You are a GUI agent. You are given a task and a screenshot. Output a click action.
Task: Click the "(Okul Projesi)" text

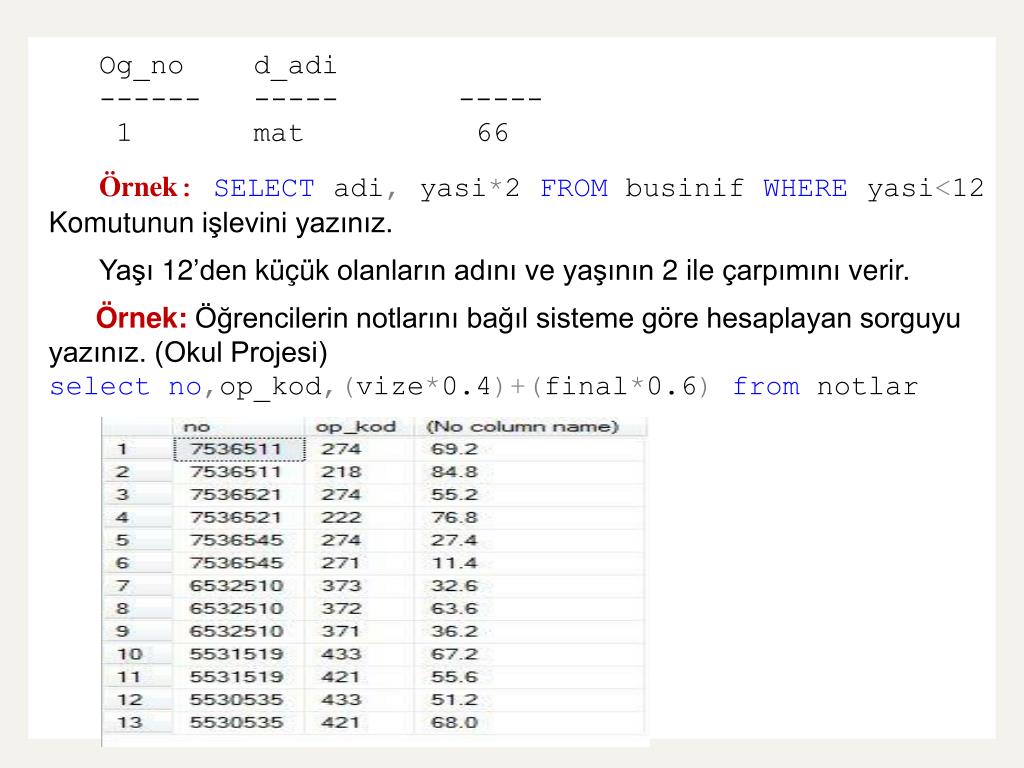pos(241,353)
